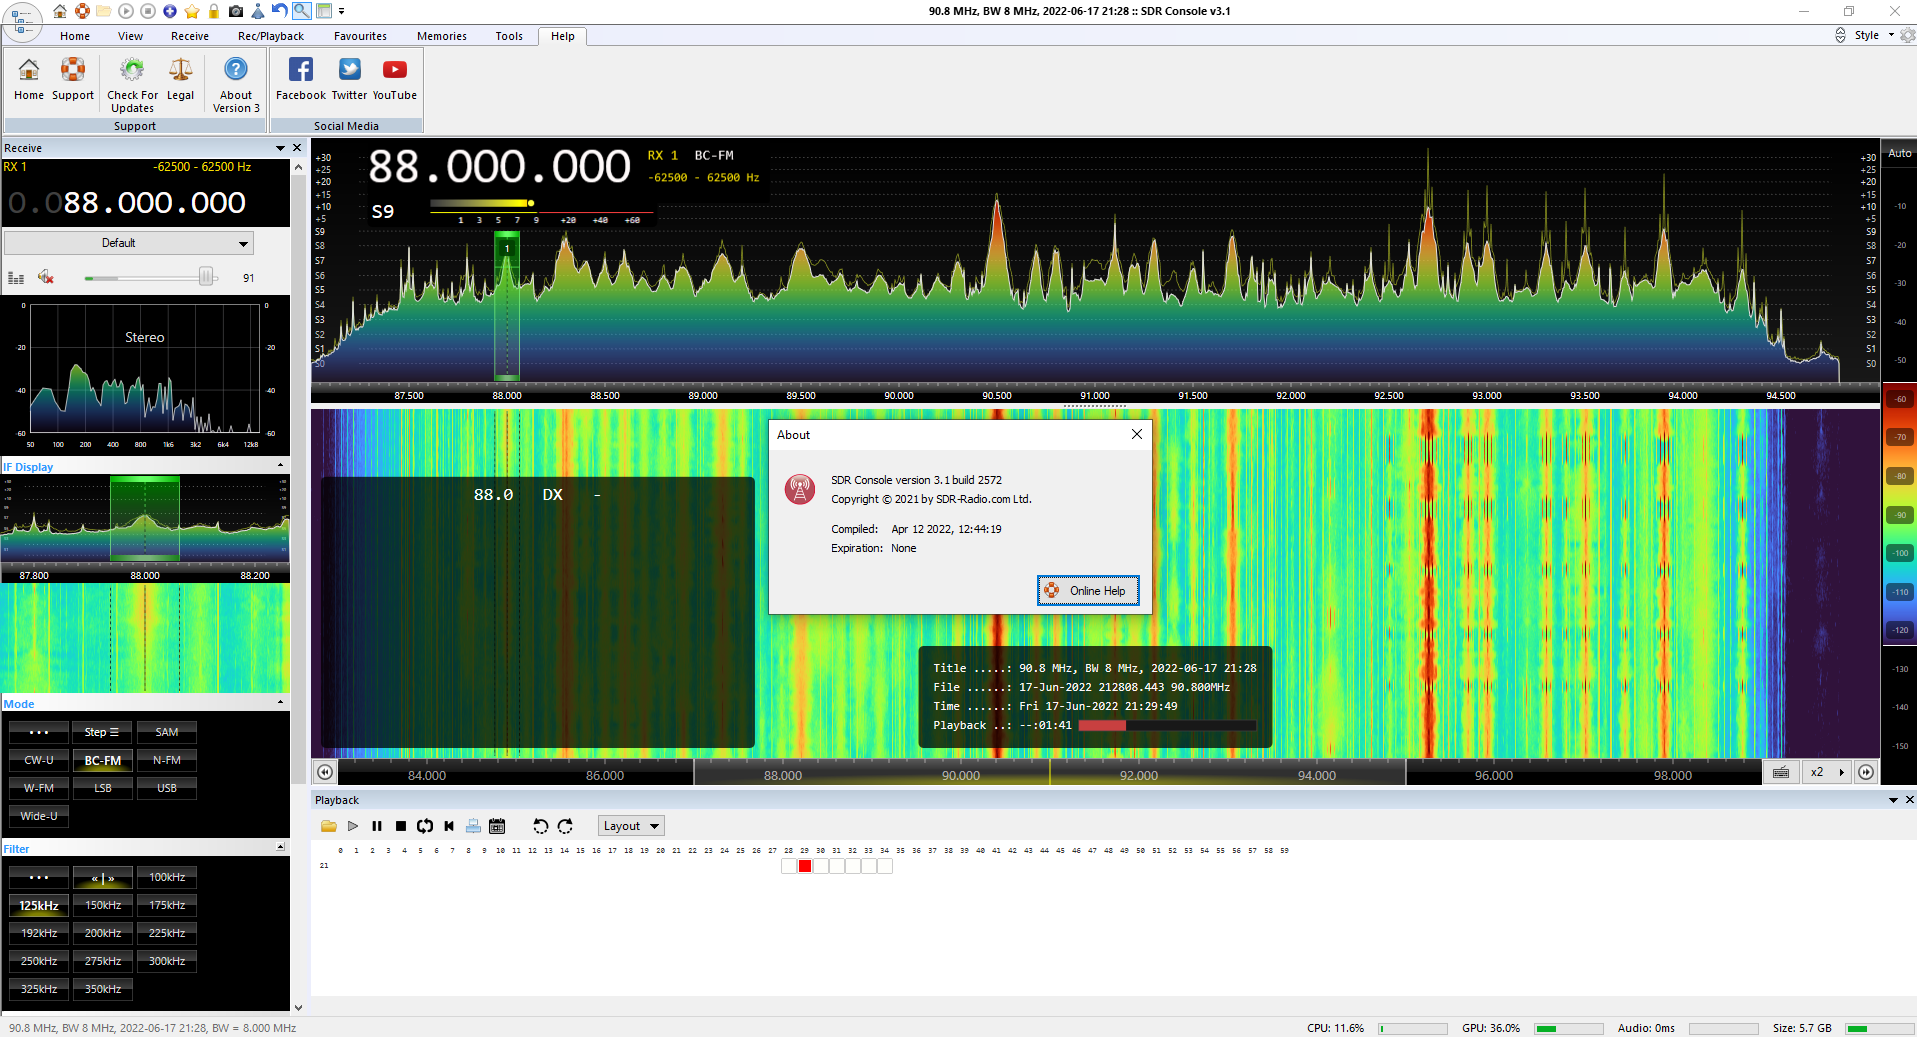Switch to the Favourites ribbon tab
This screenshot has height=1037, width=1917.
point(360,36)
